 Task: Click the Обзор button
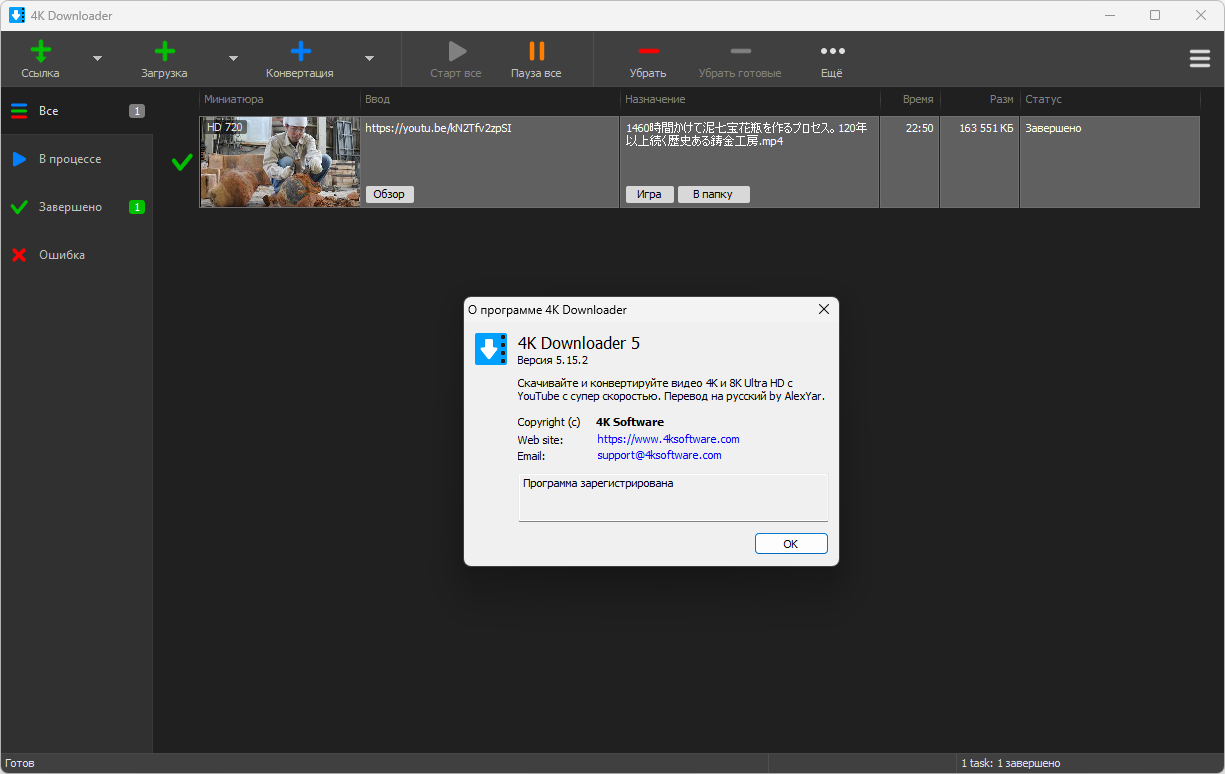(389, 194)
